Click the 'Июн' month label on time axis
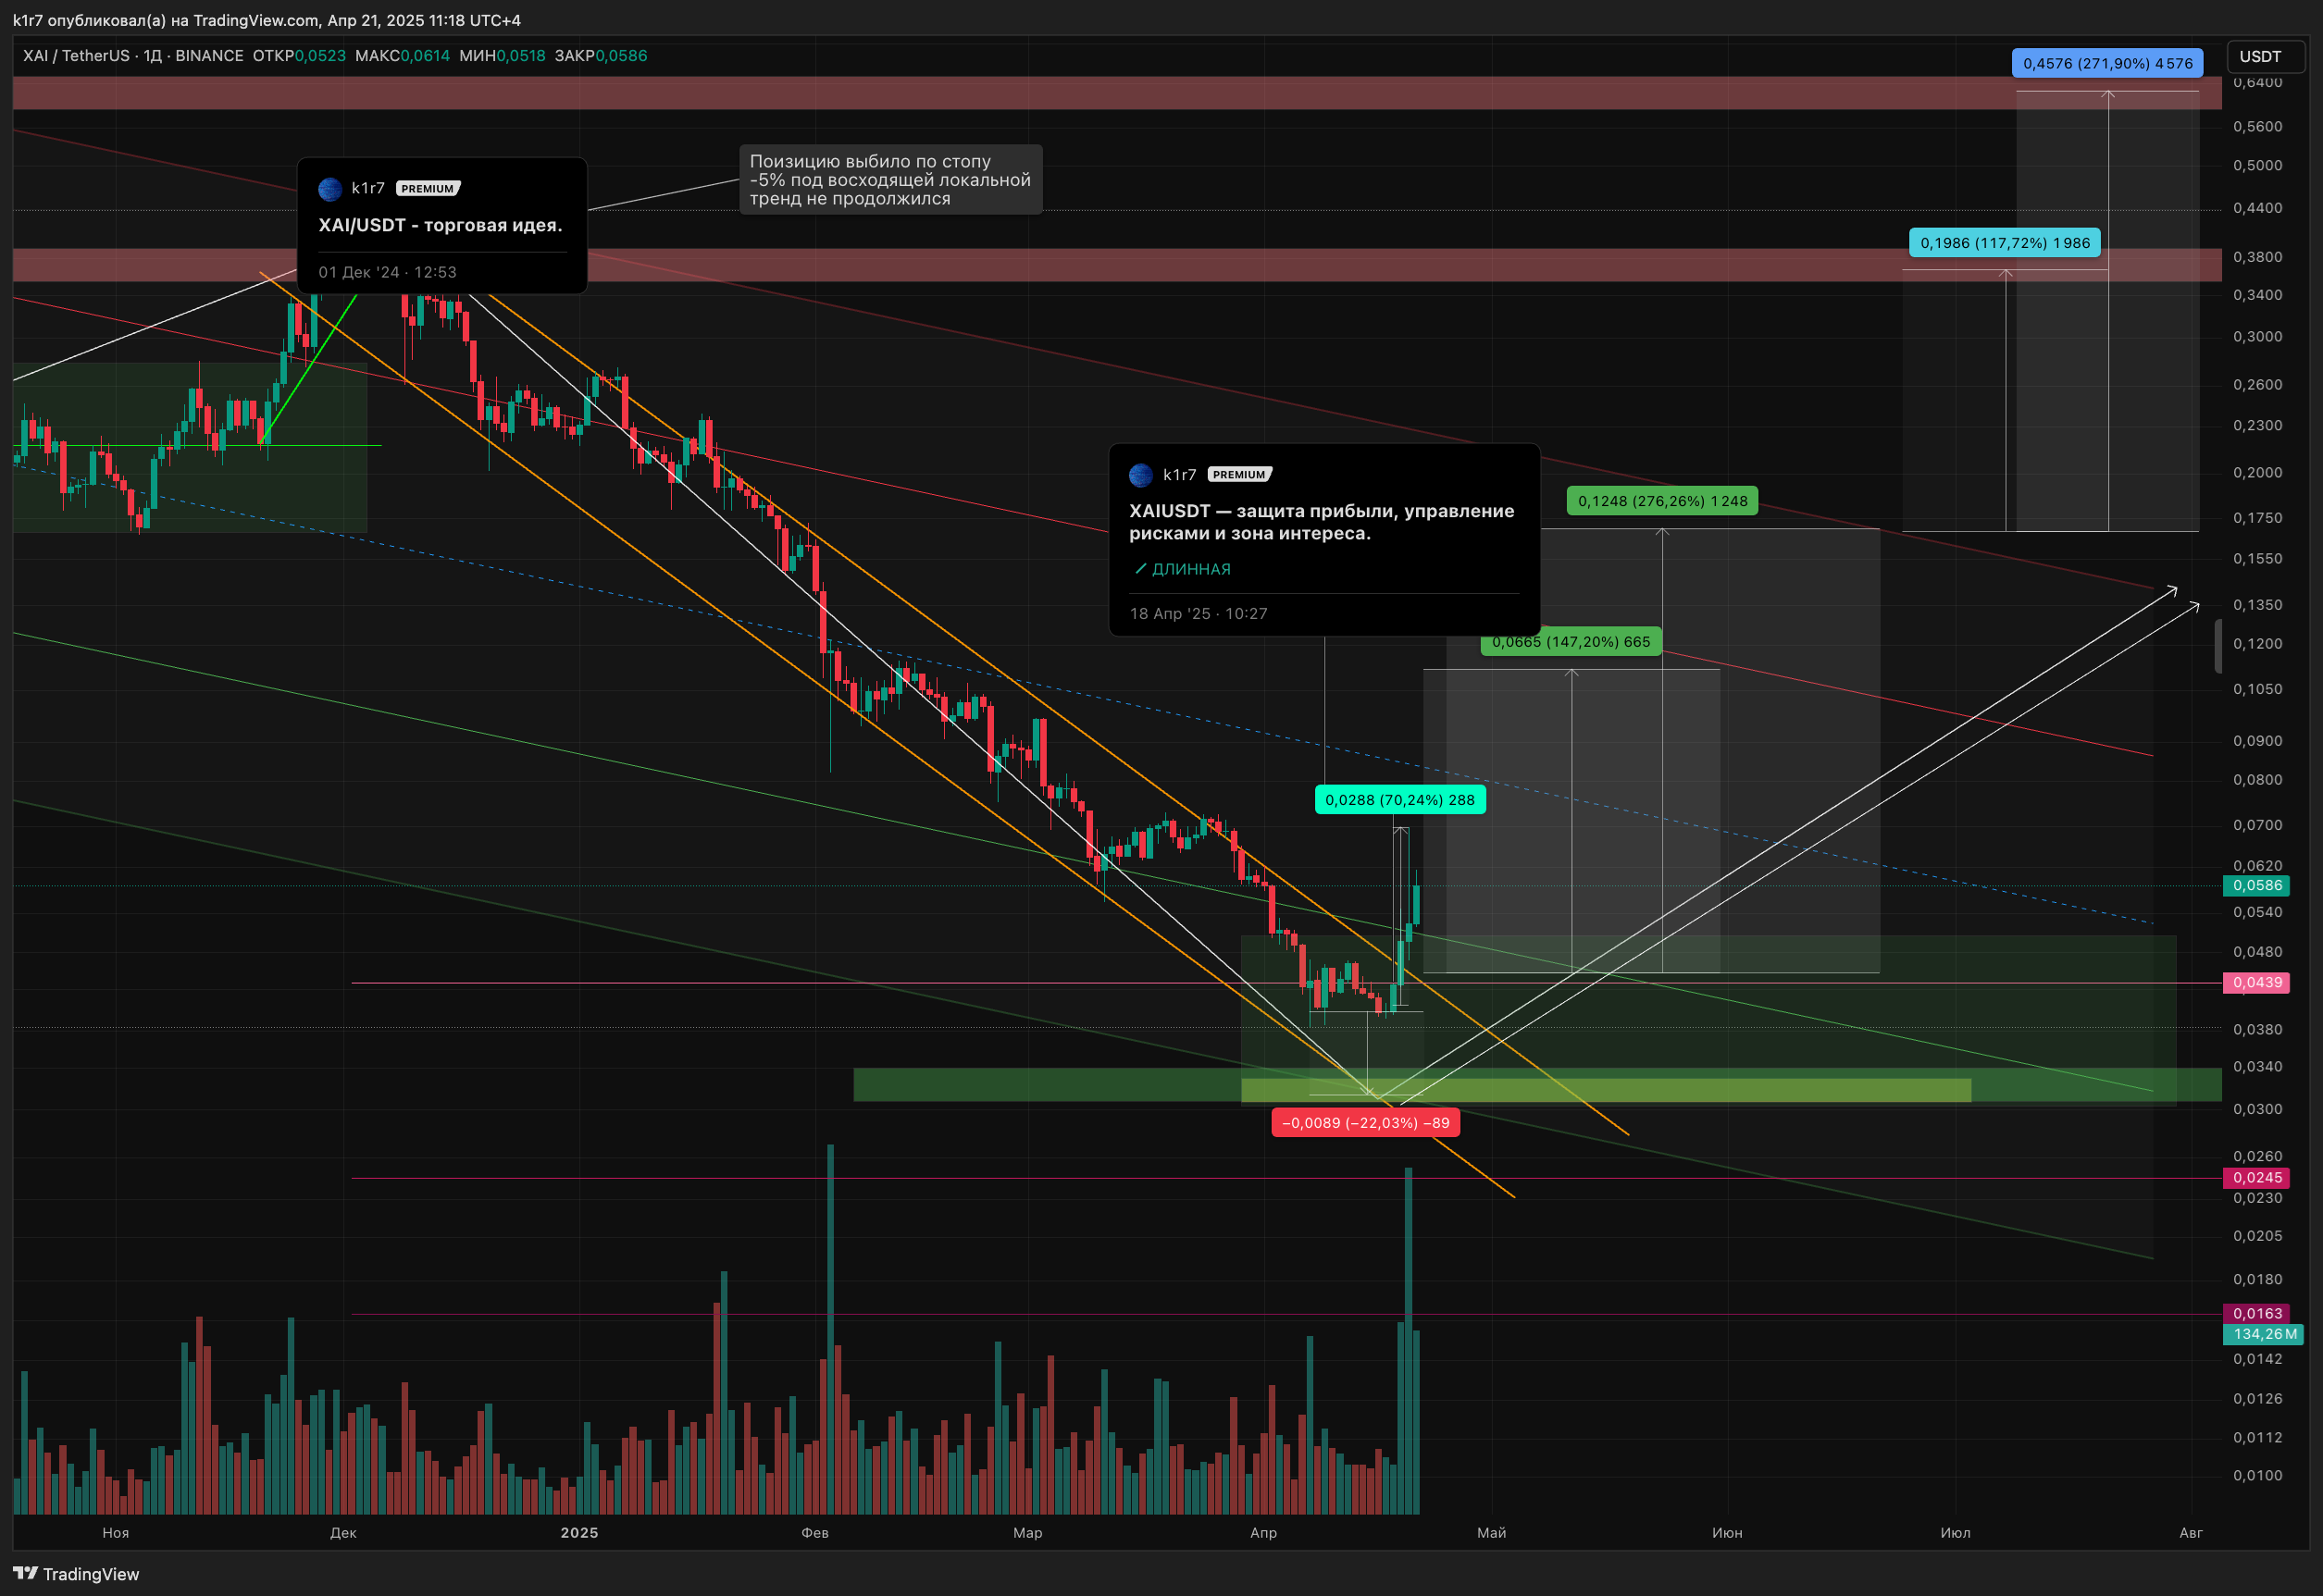This screenshot has height=1596, width=2323. click(x=1727, y=1533)
